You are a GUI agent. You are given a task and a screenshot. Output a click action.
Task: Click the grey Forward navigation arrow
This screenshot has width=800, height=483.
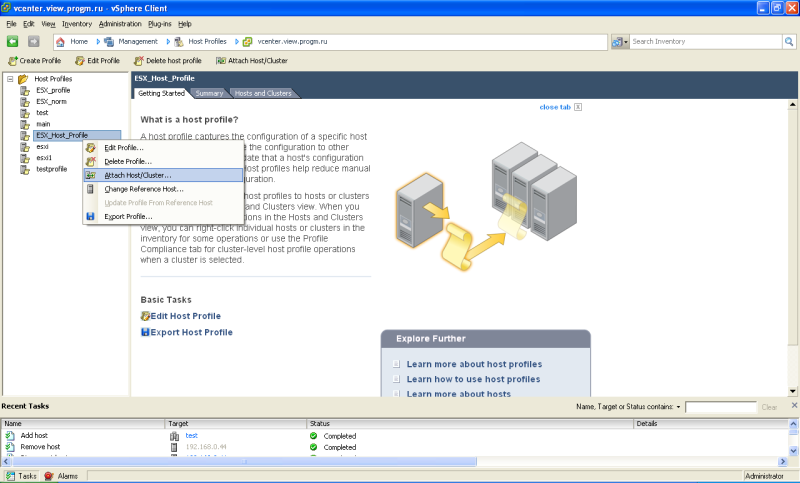(x=34, y=41)
